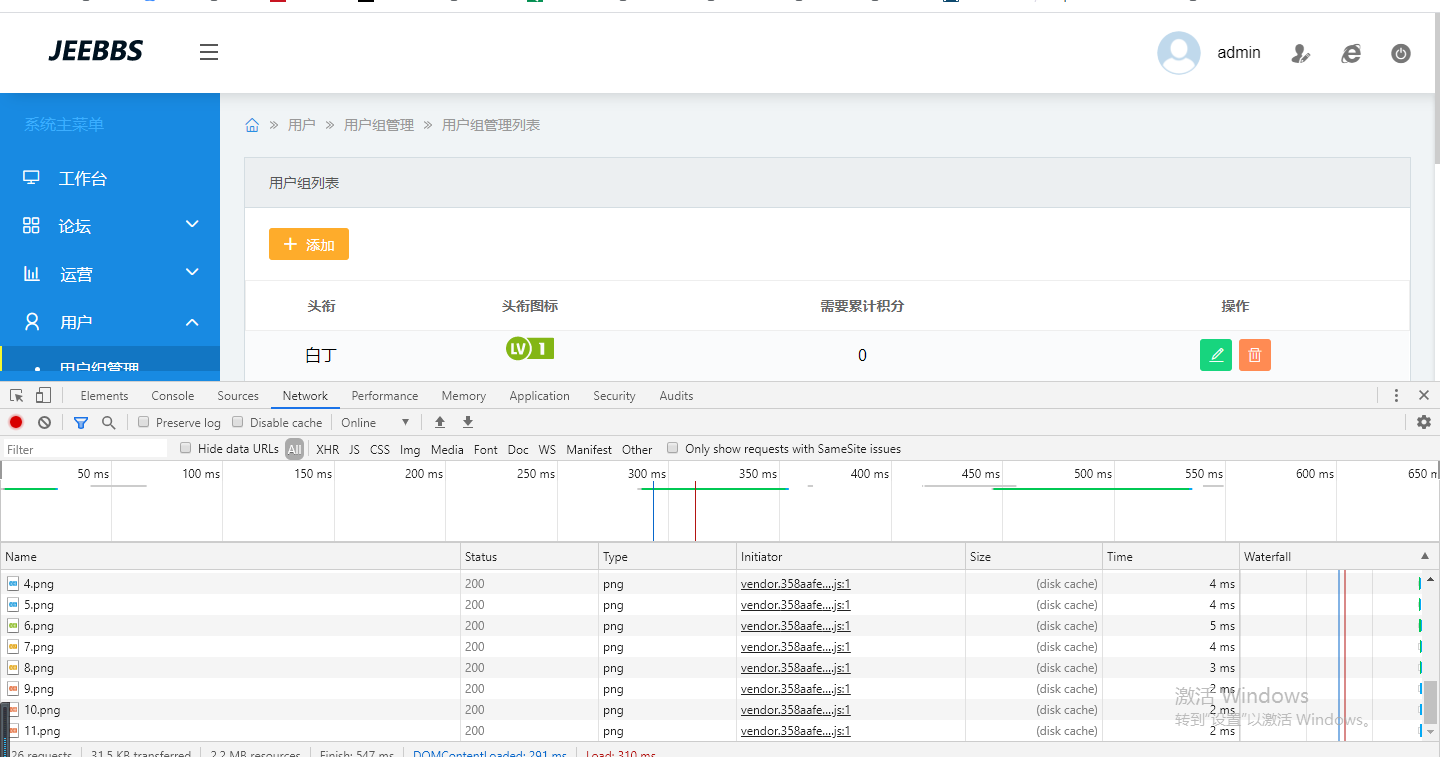Click the green edit pencil button for 白丁
This screenshot has width=1440, height=757.
pyautogui.click(x=1216, y=355)
